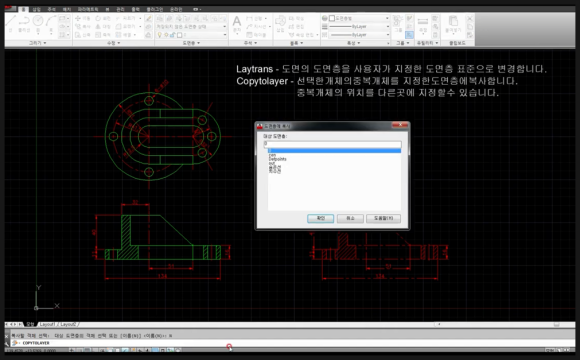The height and width of the screenshot is (360, 580).
Task: Select the Line (선) draw tool
Action: click(x=11, y=23)
